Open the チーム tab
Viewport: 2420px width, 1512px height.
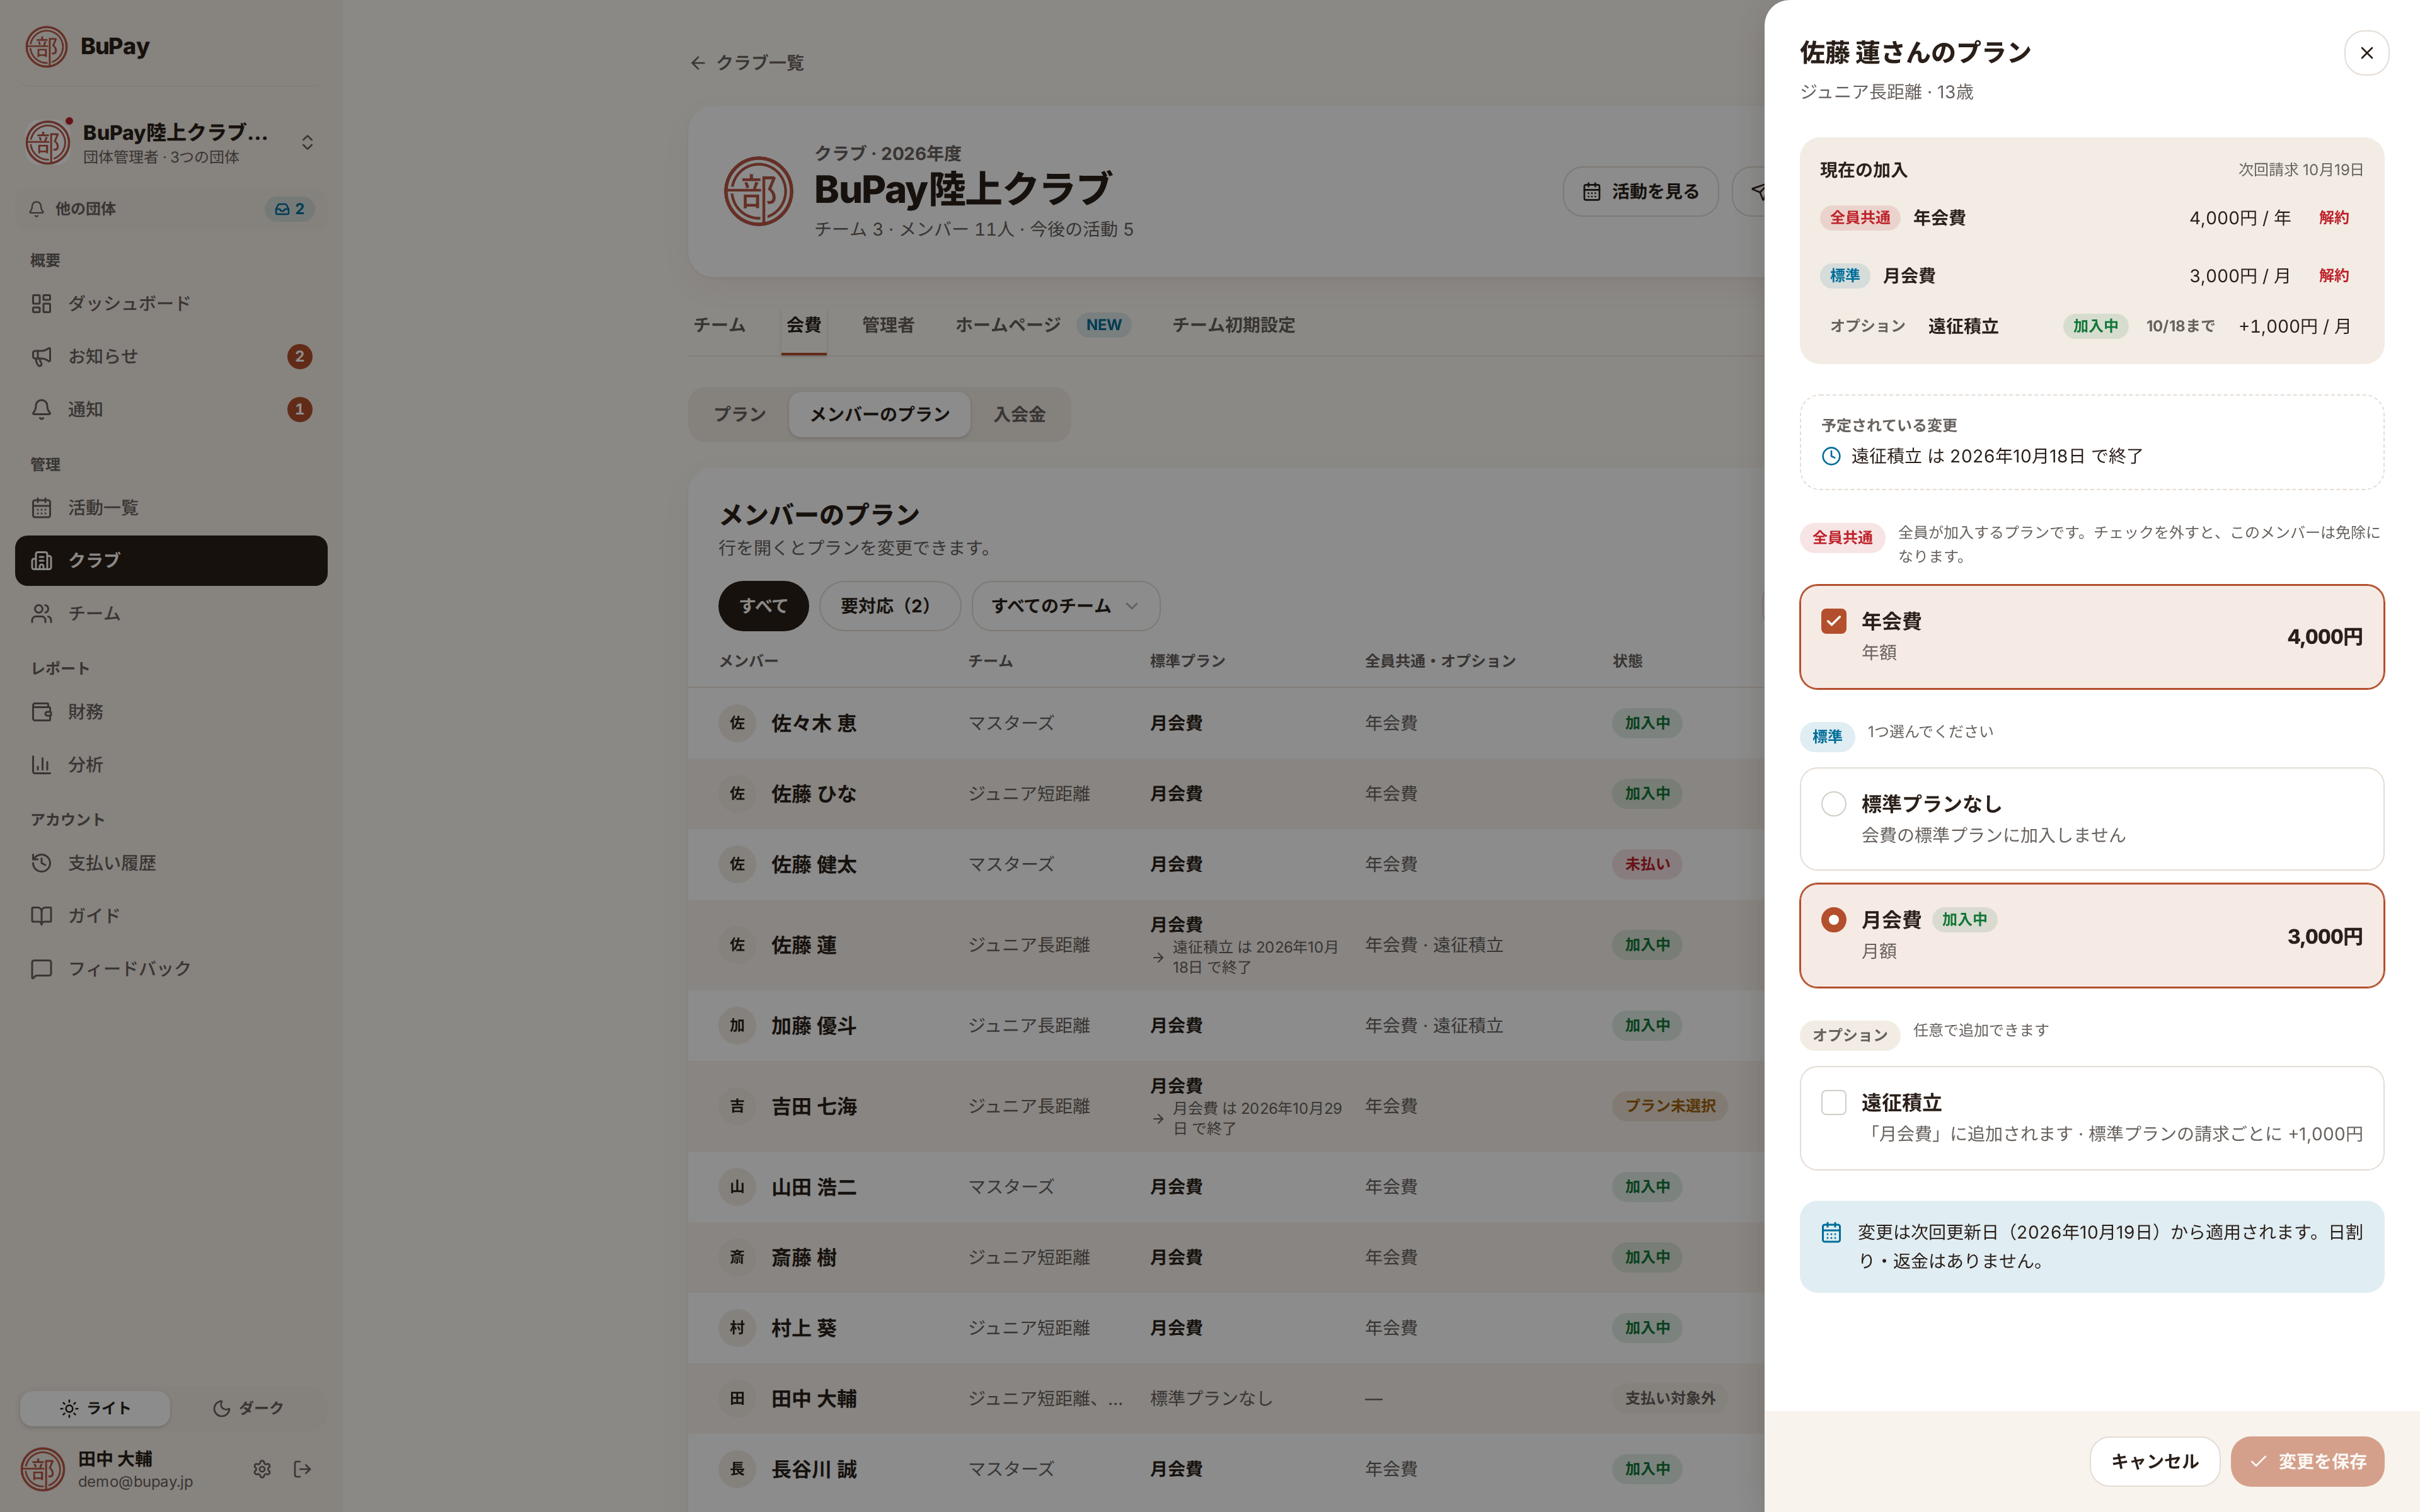point(719,325)
